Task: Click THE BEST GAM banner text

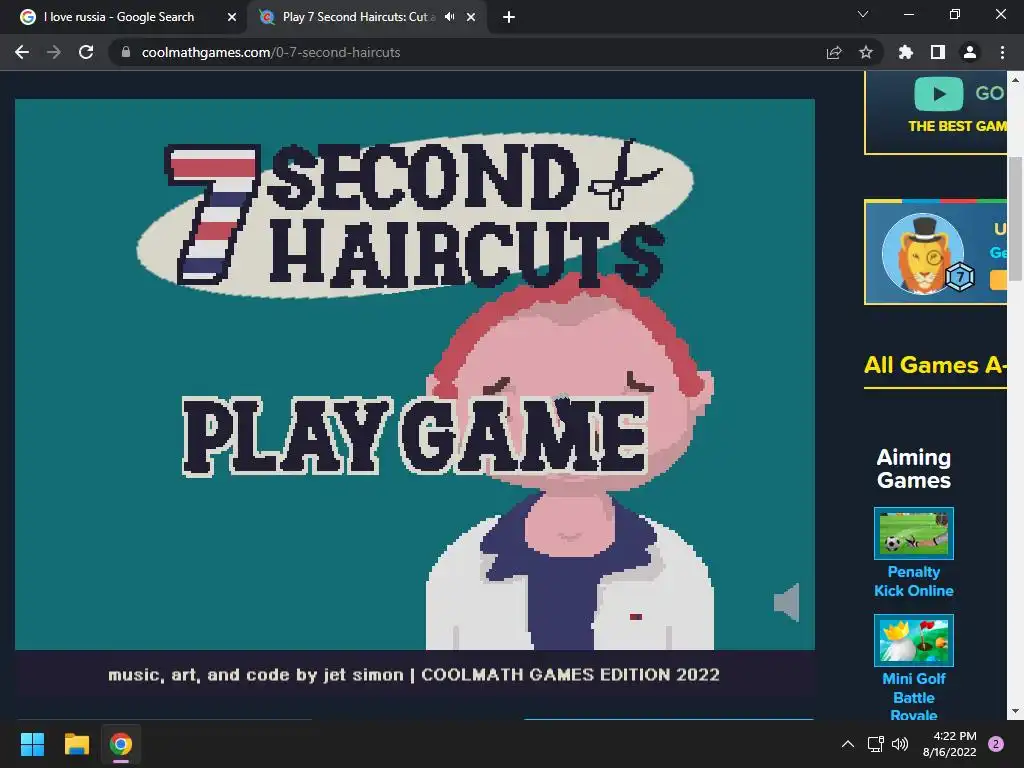Action: click(957, 126)
